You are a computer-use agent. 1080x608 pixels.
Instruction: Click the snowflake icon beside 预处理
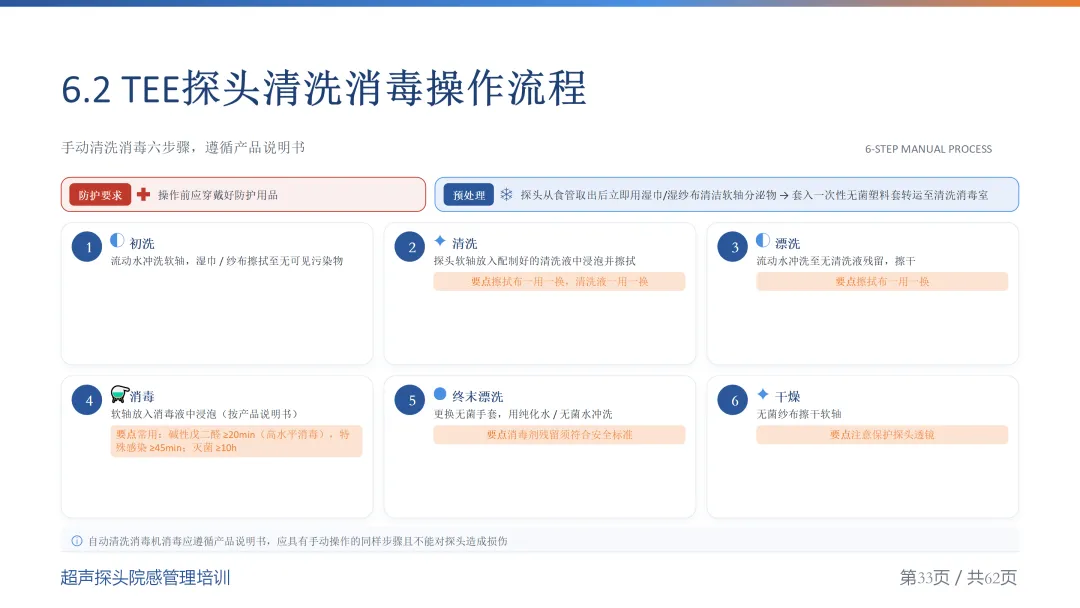click(x=506, y=195)
